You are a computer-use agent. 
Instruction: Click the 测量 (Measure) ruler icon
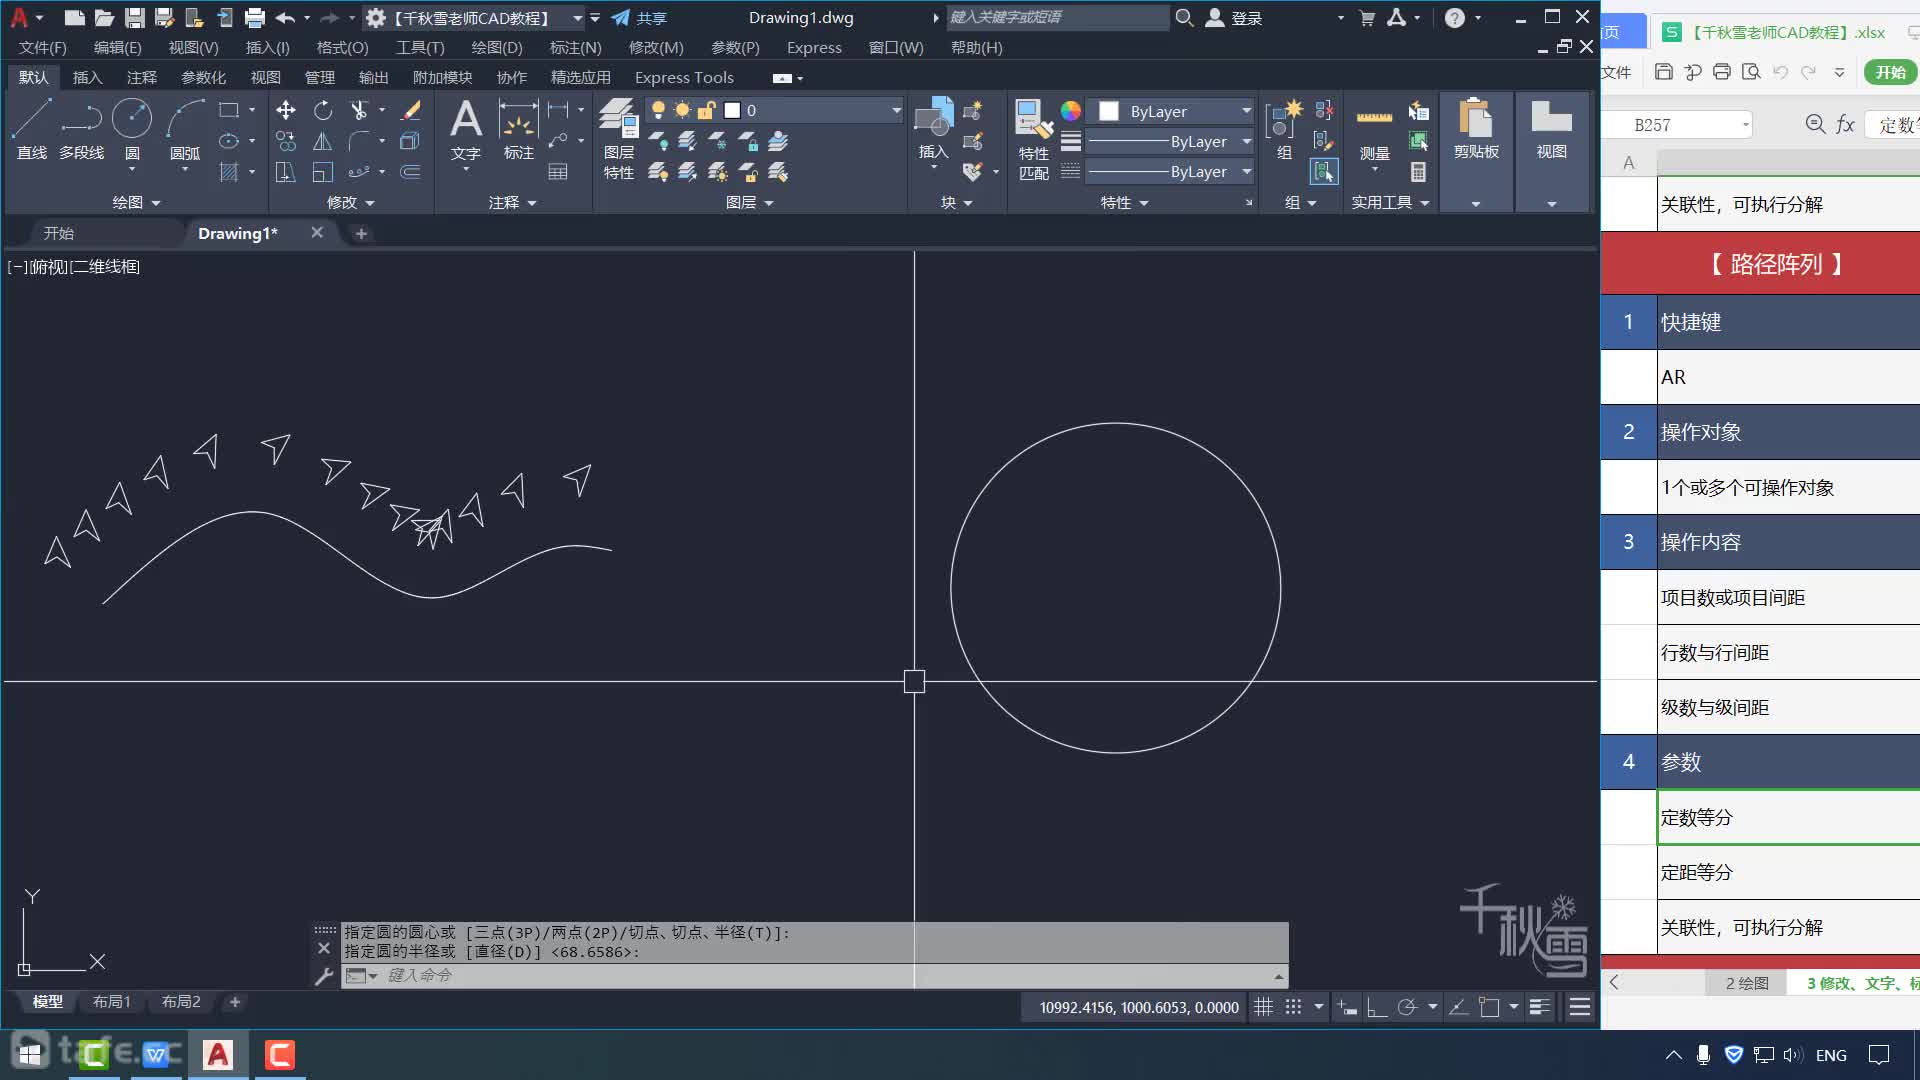tap(1374, 130)
